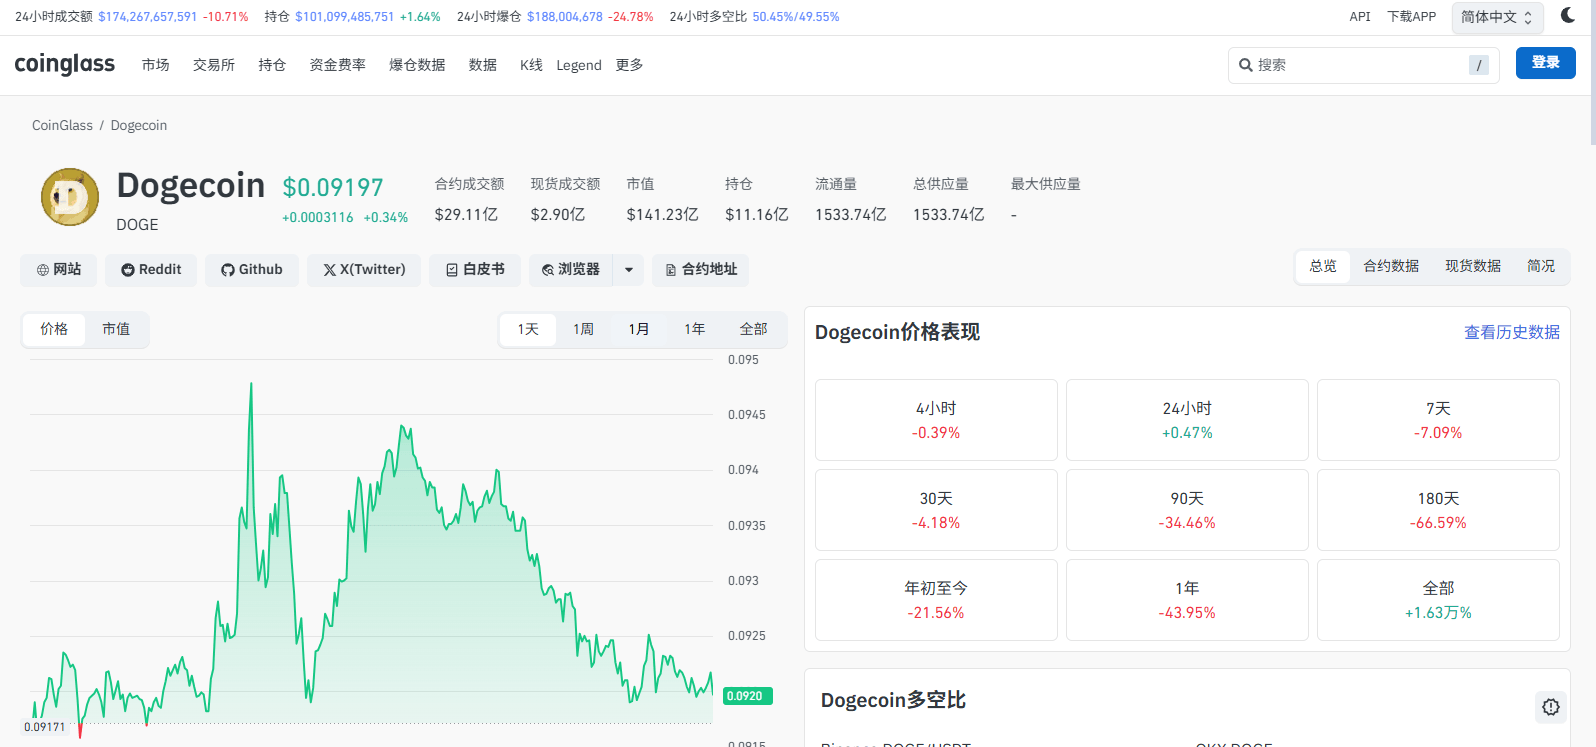The image size is (1596, 747).
Task: Expand the 更多 menu in navigation
Action: [x=629, y=65]
